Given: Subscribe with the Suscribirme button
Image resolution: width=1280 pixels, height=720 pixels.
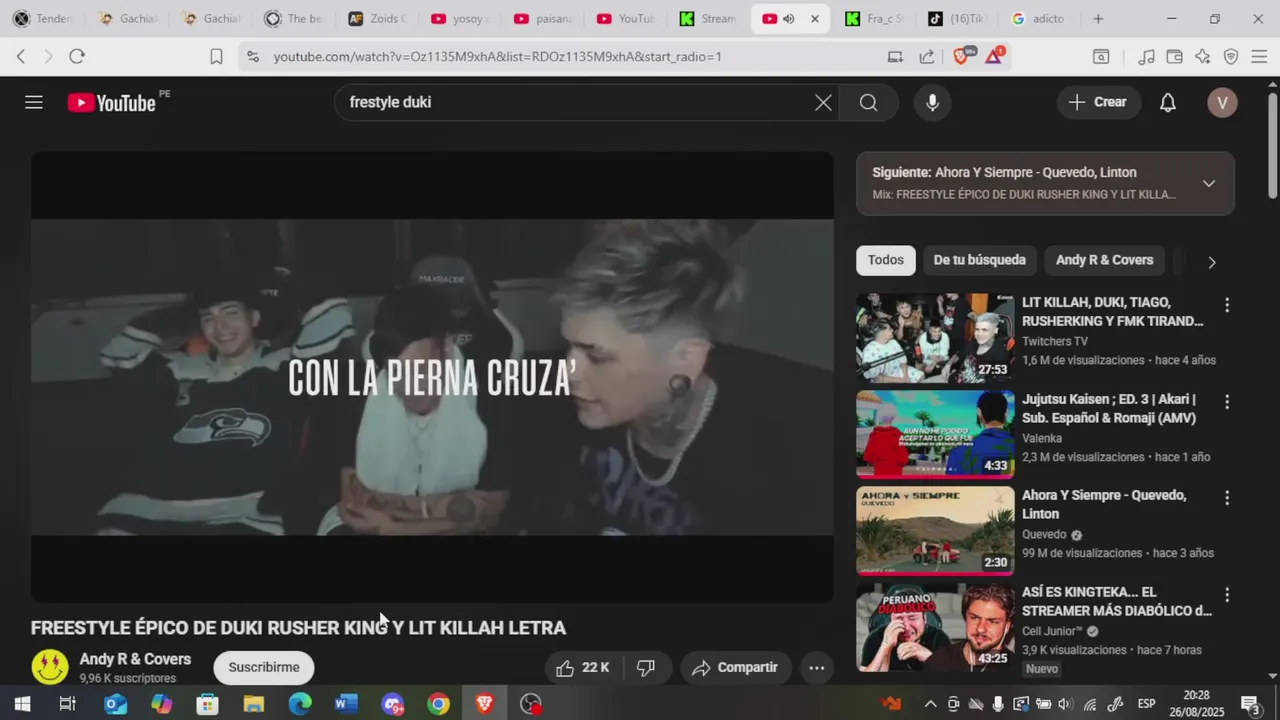Looking at the screenshot, I should coord(264,667).
